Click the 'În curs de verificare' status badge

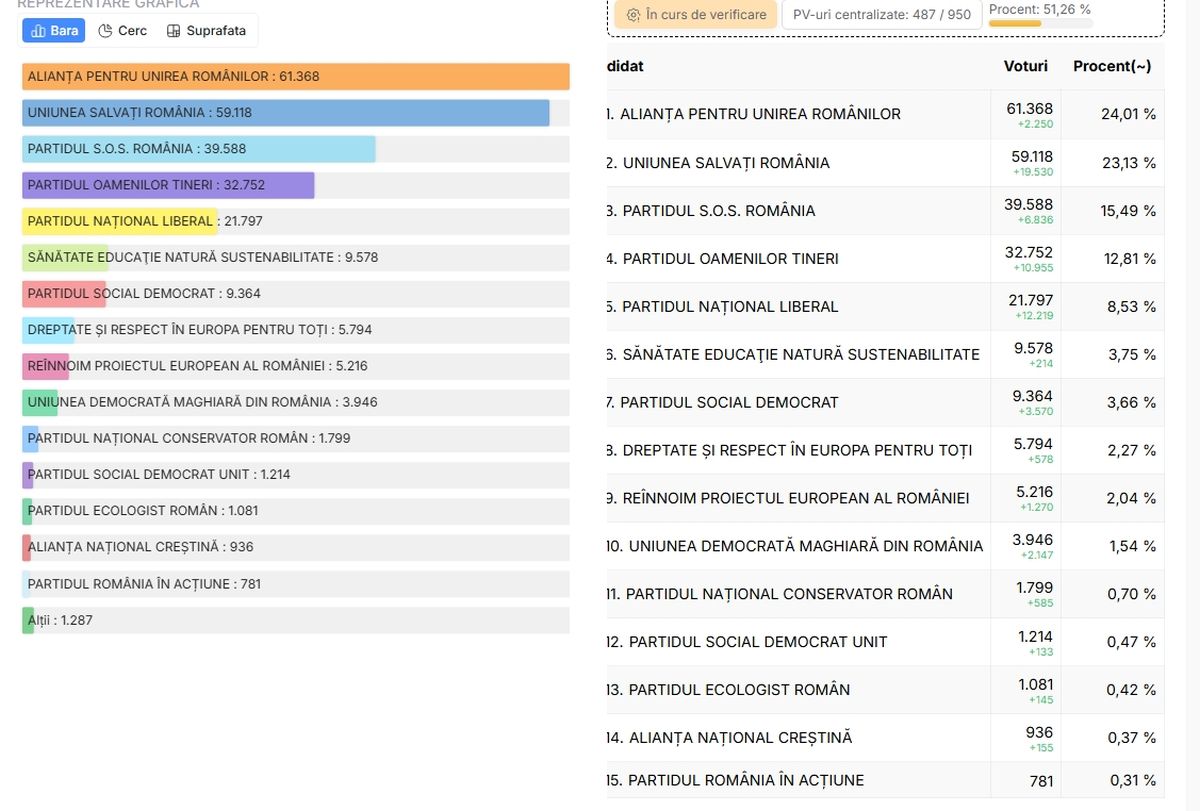pyautogui.click(x=696, y=15)
